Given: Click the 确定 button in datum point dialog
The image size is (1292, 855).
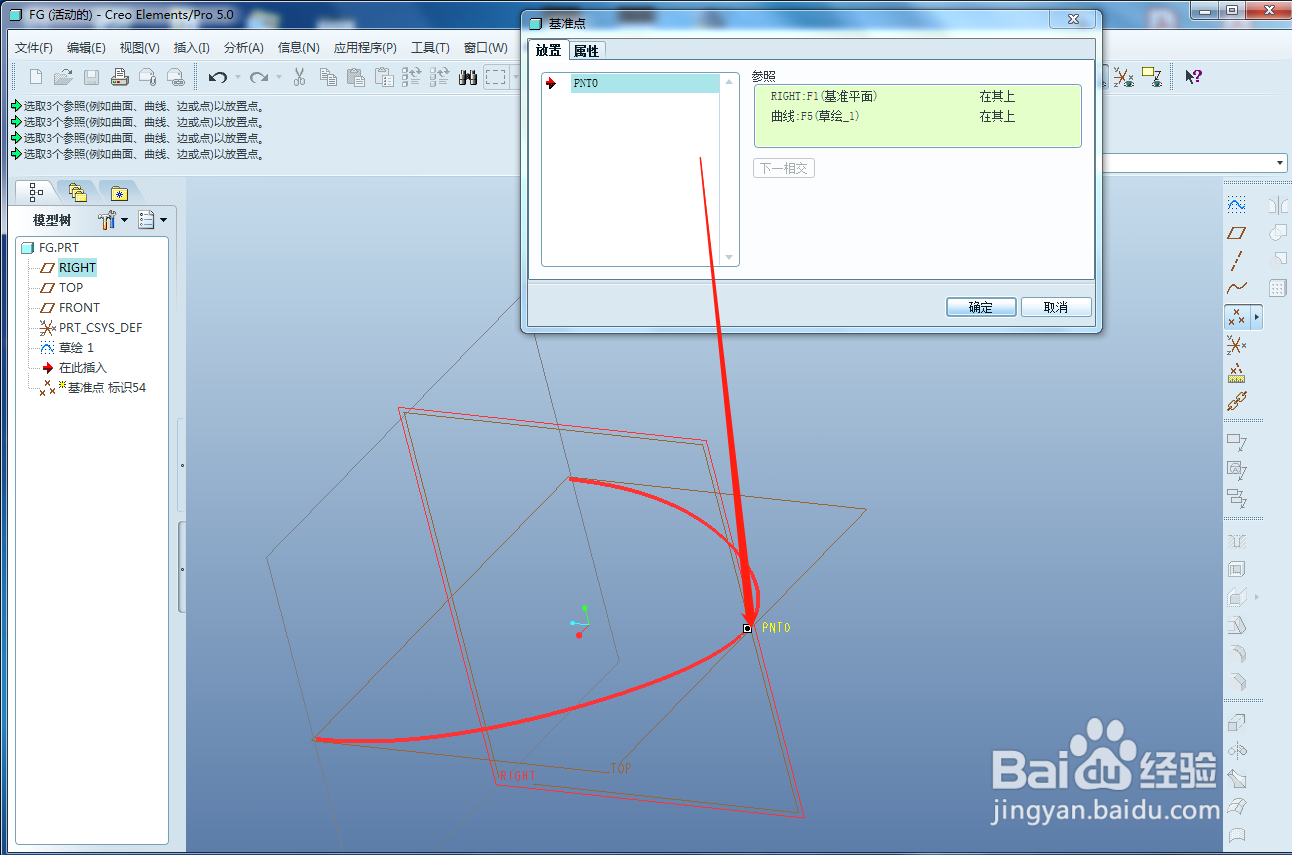Looking at the screenshot, I should pos(981,307).
